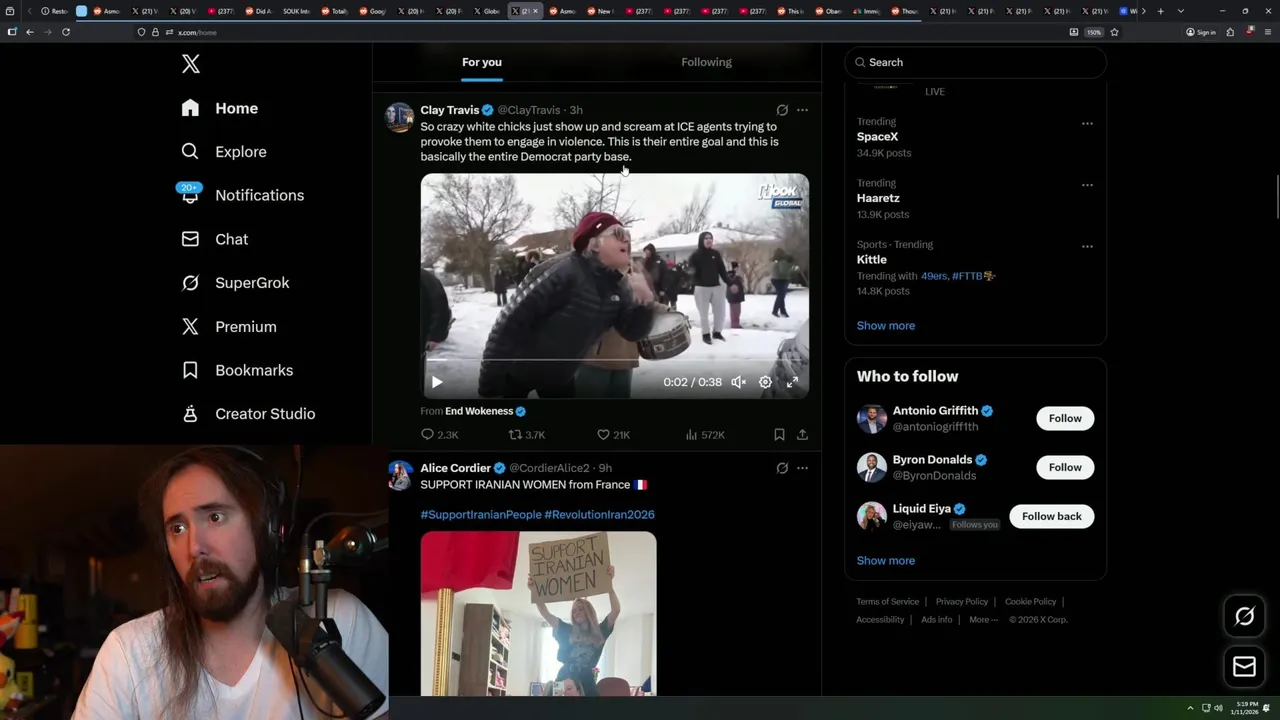Open Support Iranian Women photo
This screenshot has height=720, width=1280.
(x=538, y=613)
